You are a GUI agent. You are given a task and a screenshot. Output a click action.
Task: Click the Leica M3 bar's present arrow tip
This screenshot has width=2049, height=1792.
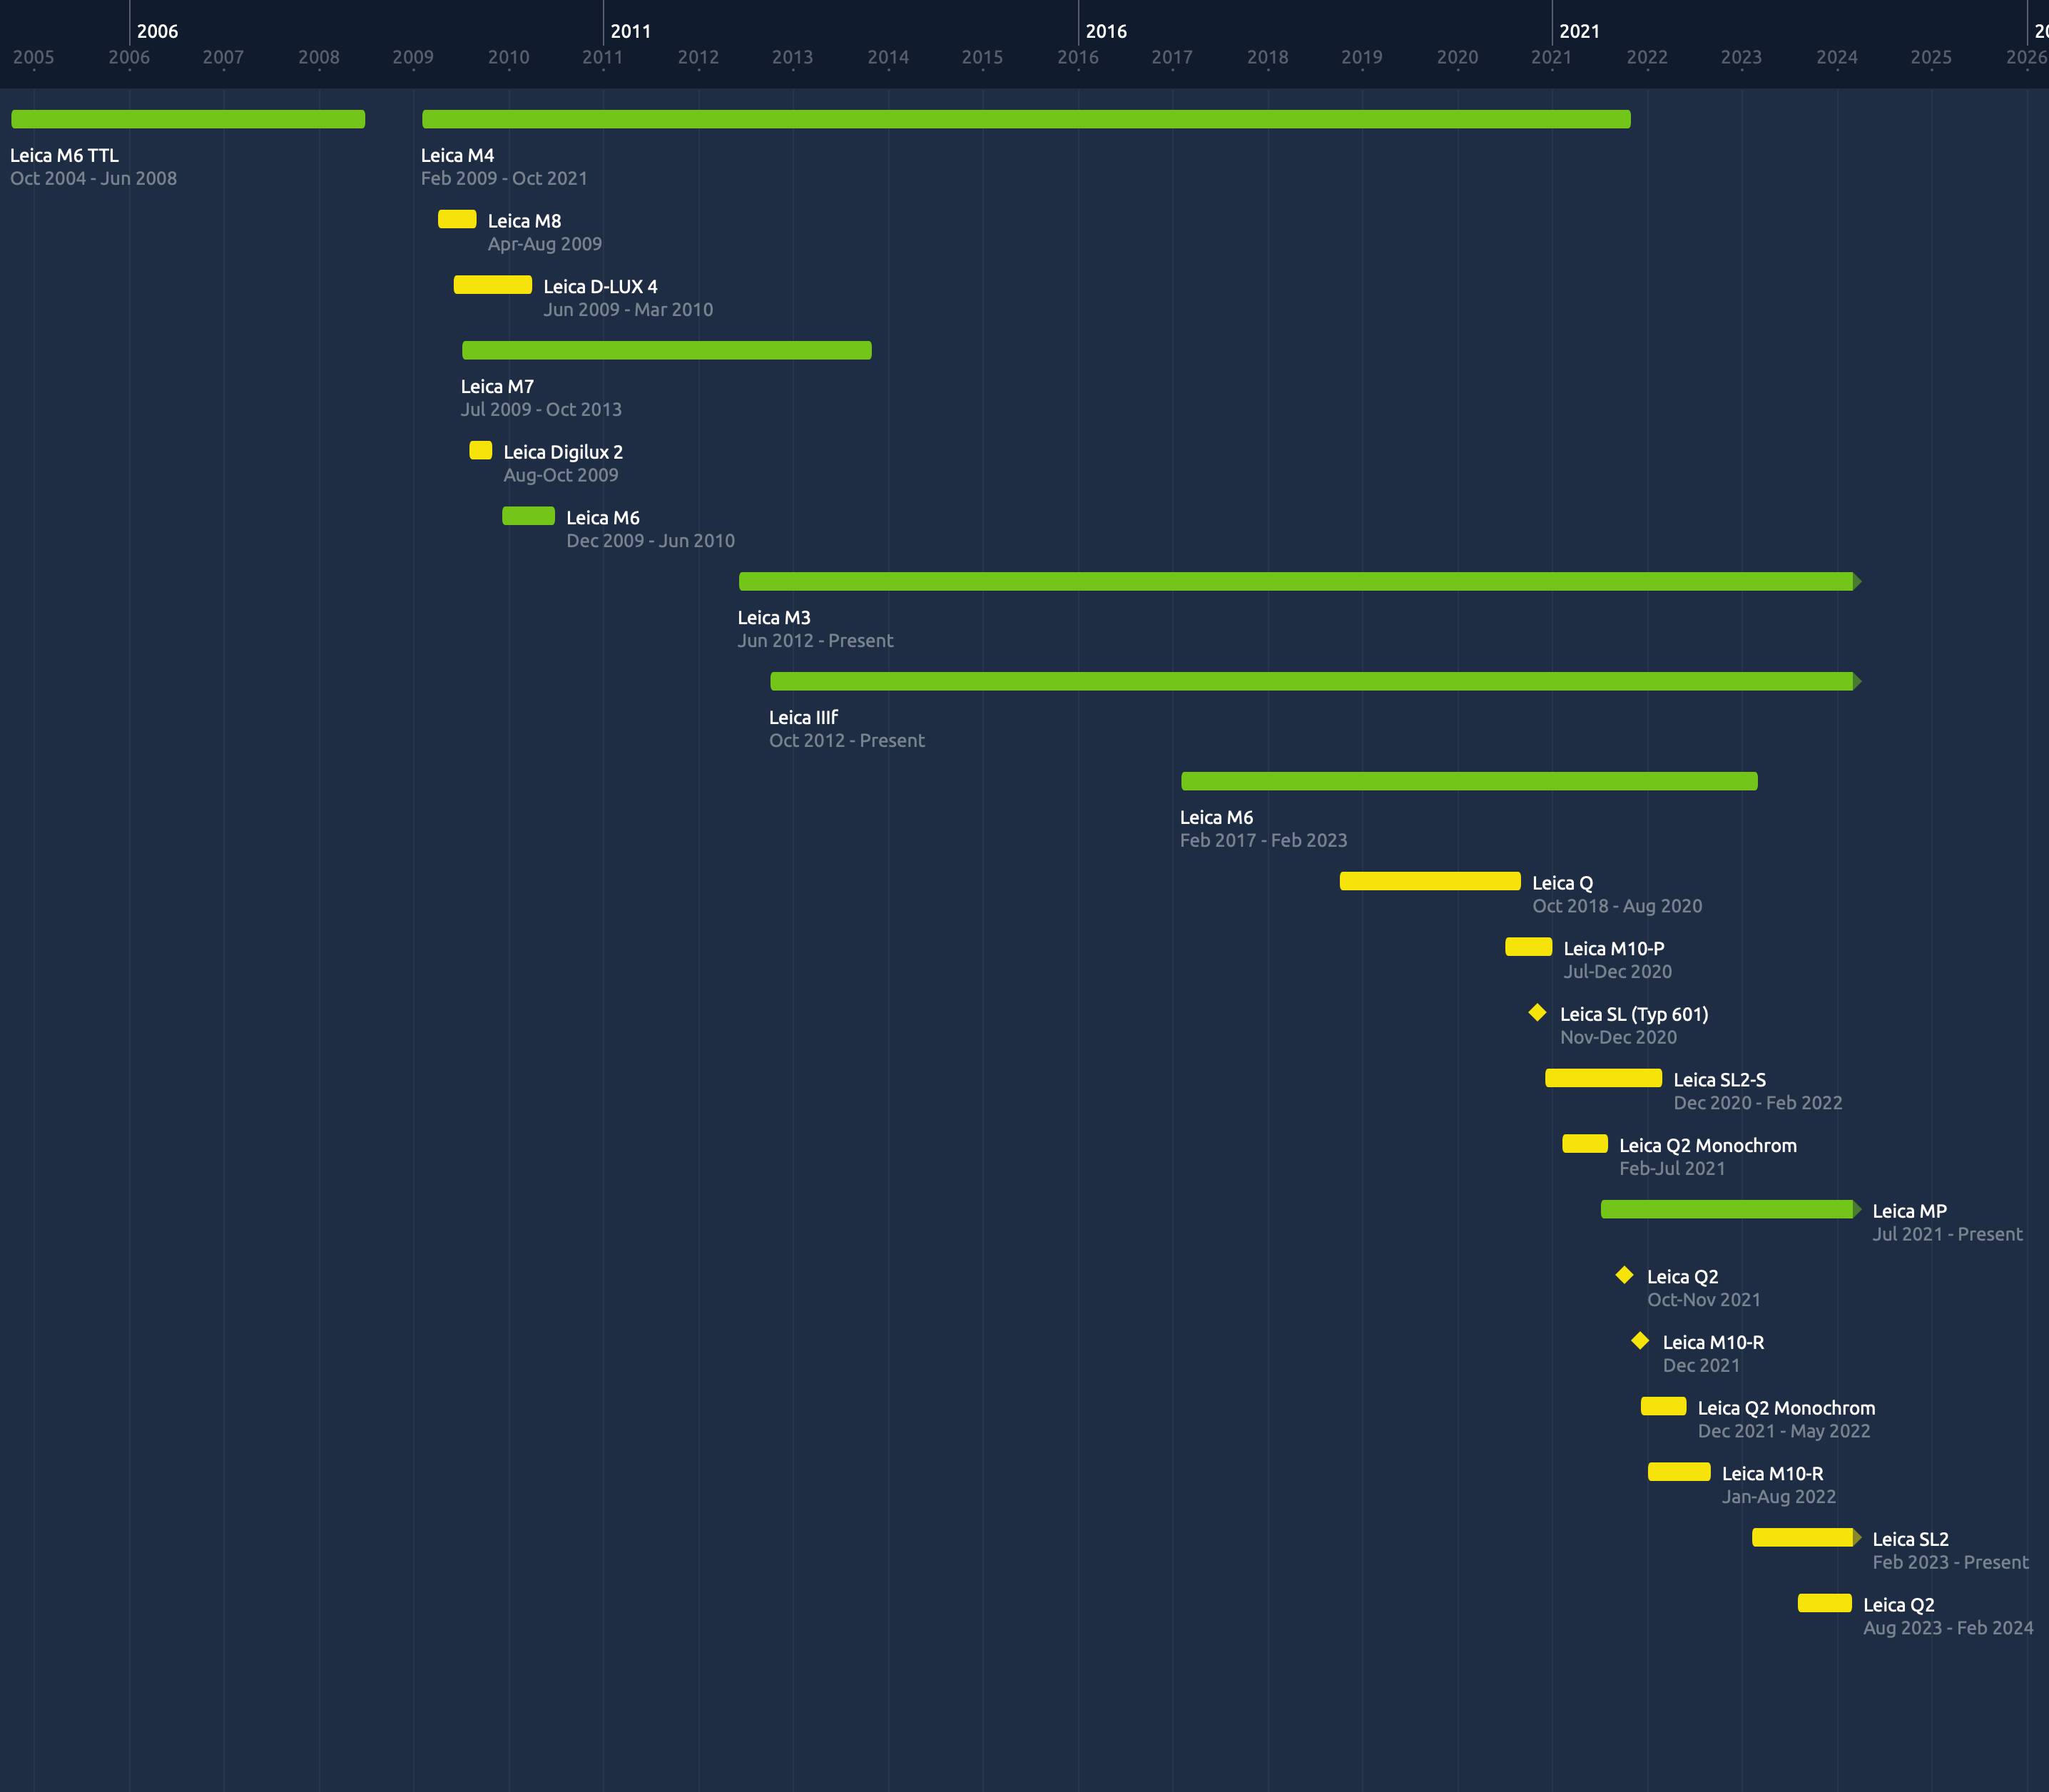(x=1858, y=581)
